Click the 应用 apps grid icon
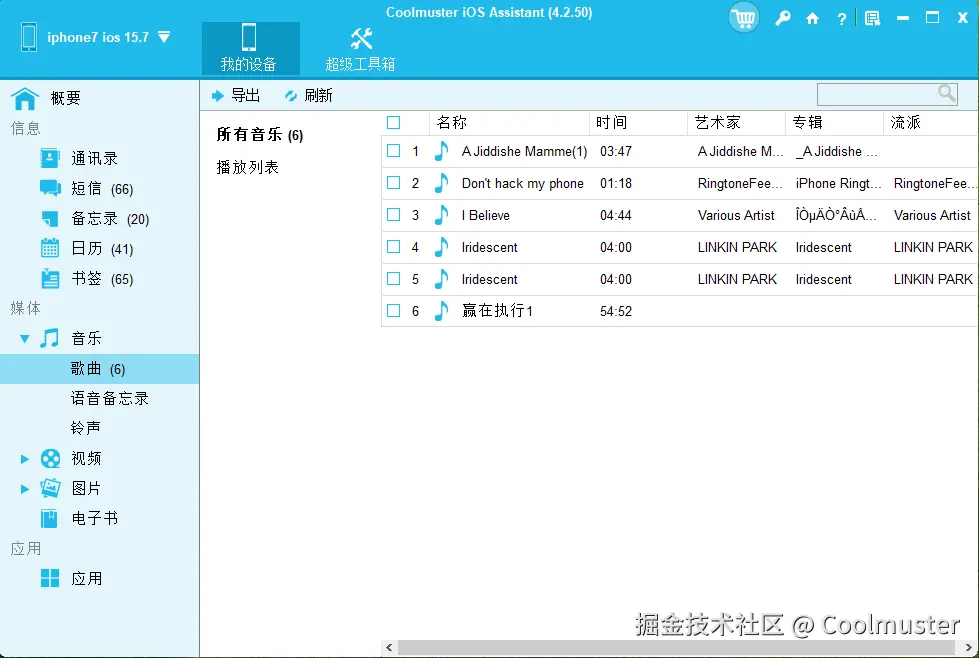Screen dimensions: 979x658 (52, 578)
